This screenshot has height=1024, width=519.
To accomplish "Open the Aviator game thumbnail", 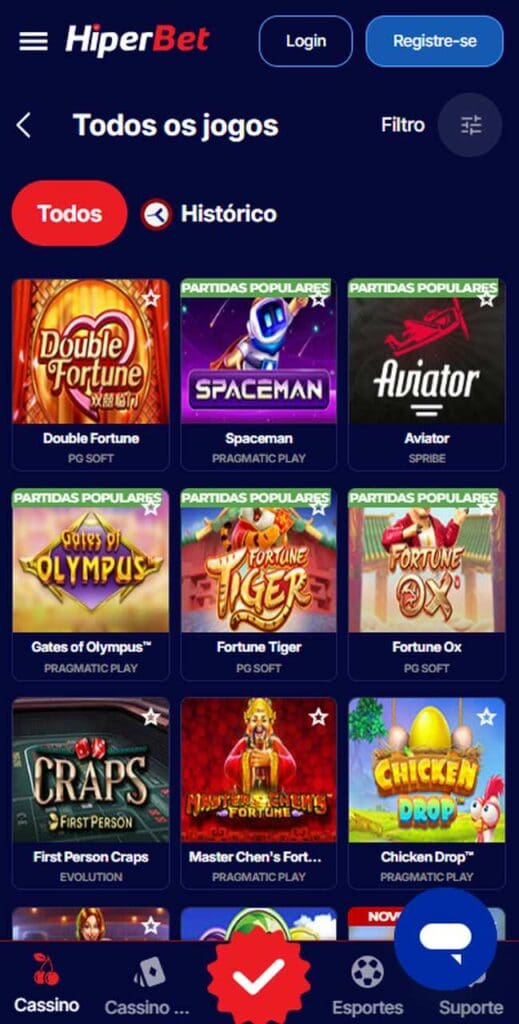I will (x=427, y=351).
